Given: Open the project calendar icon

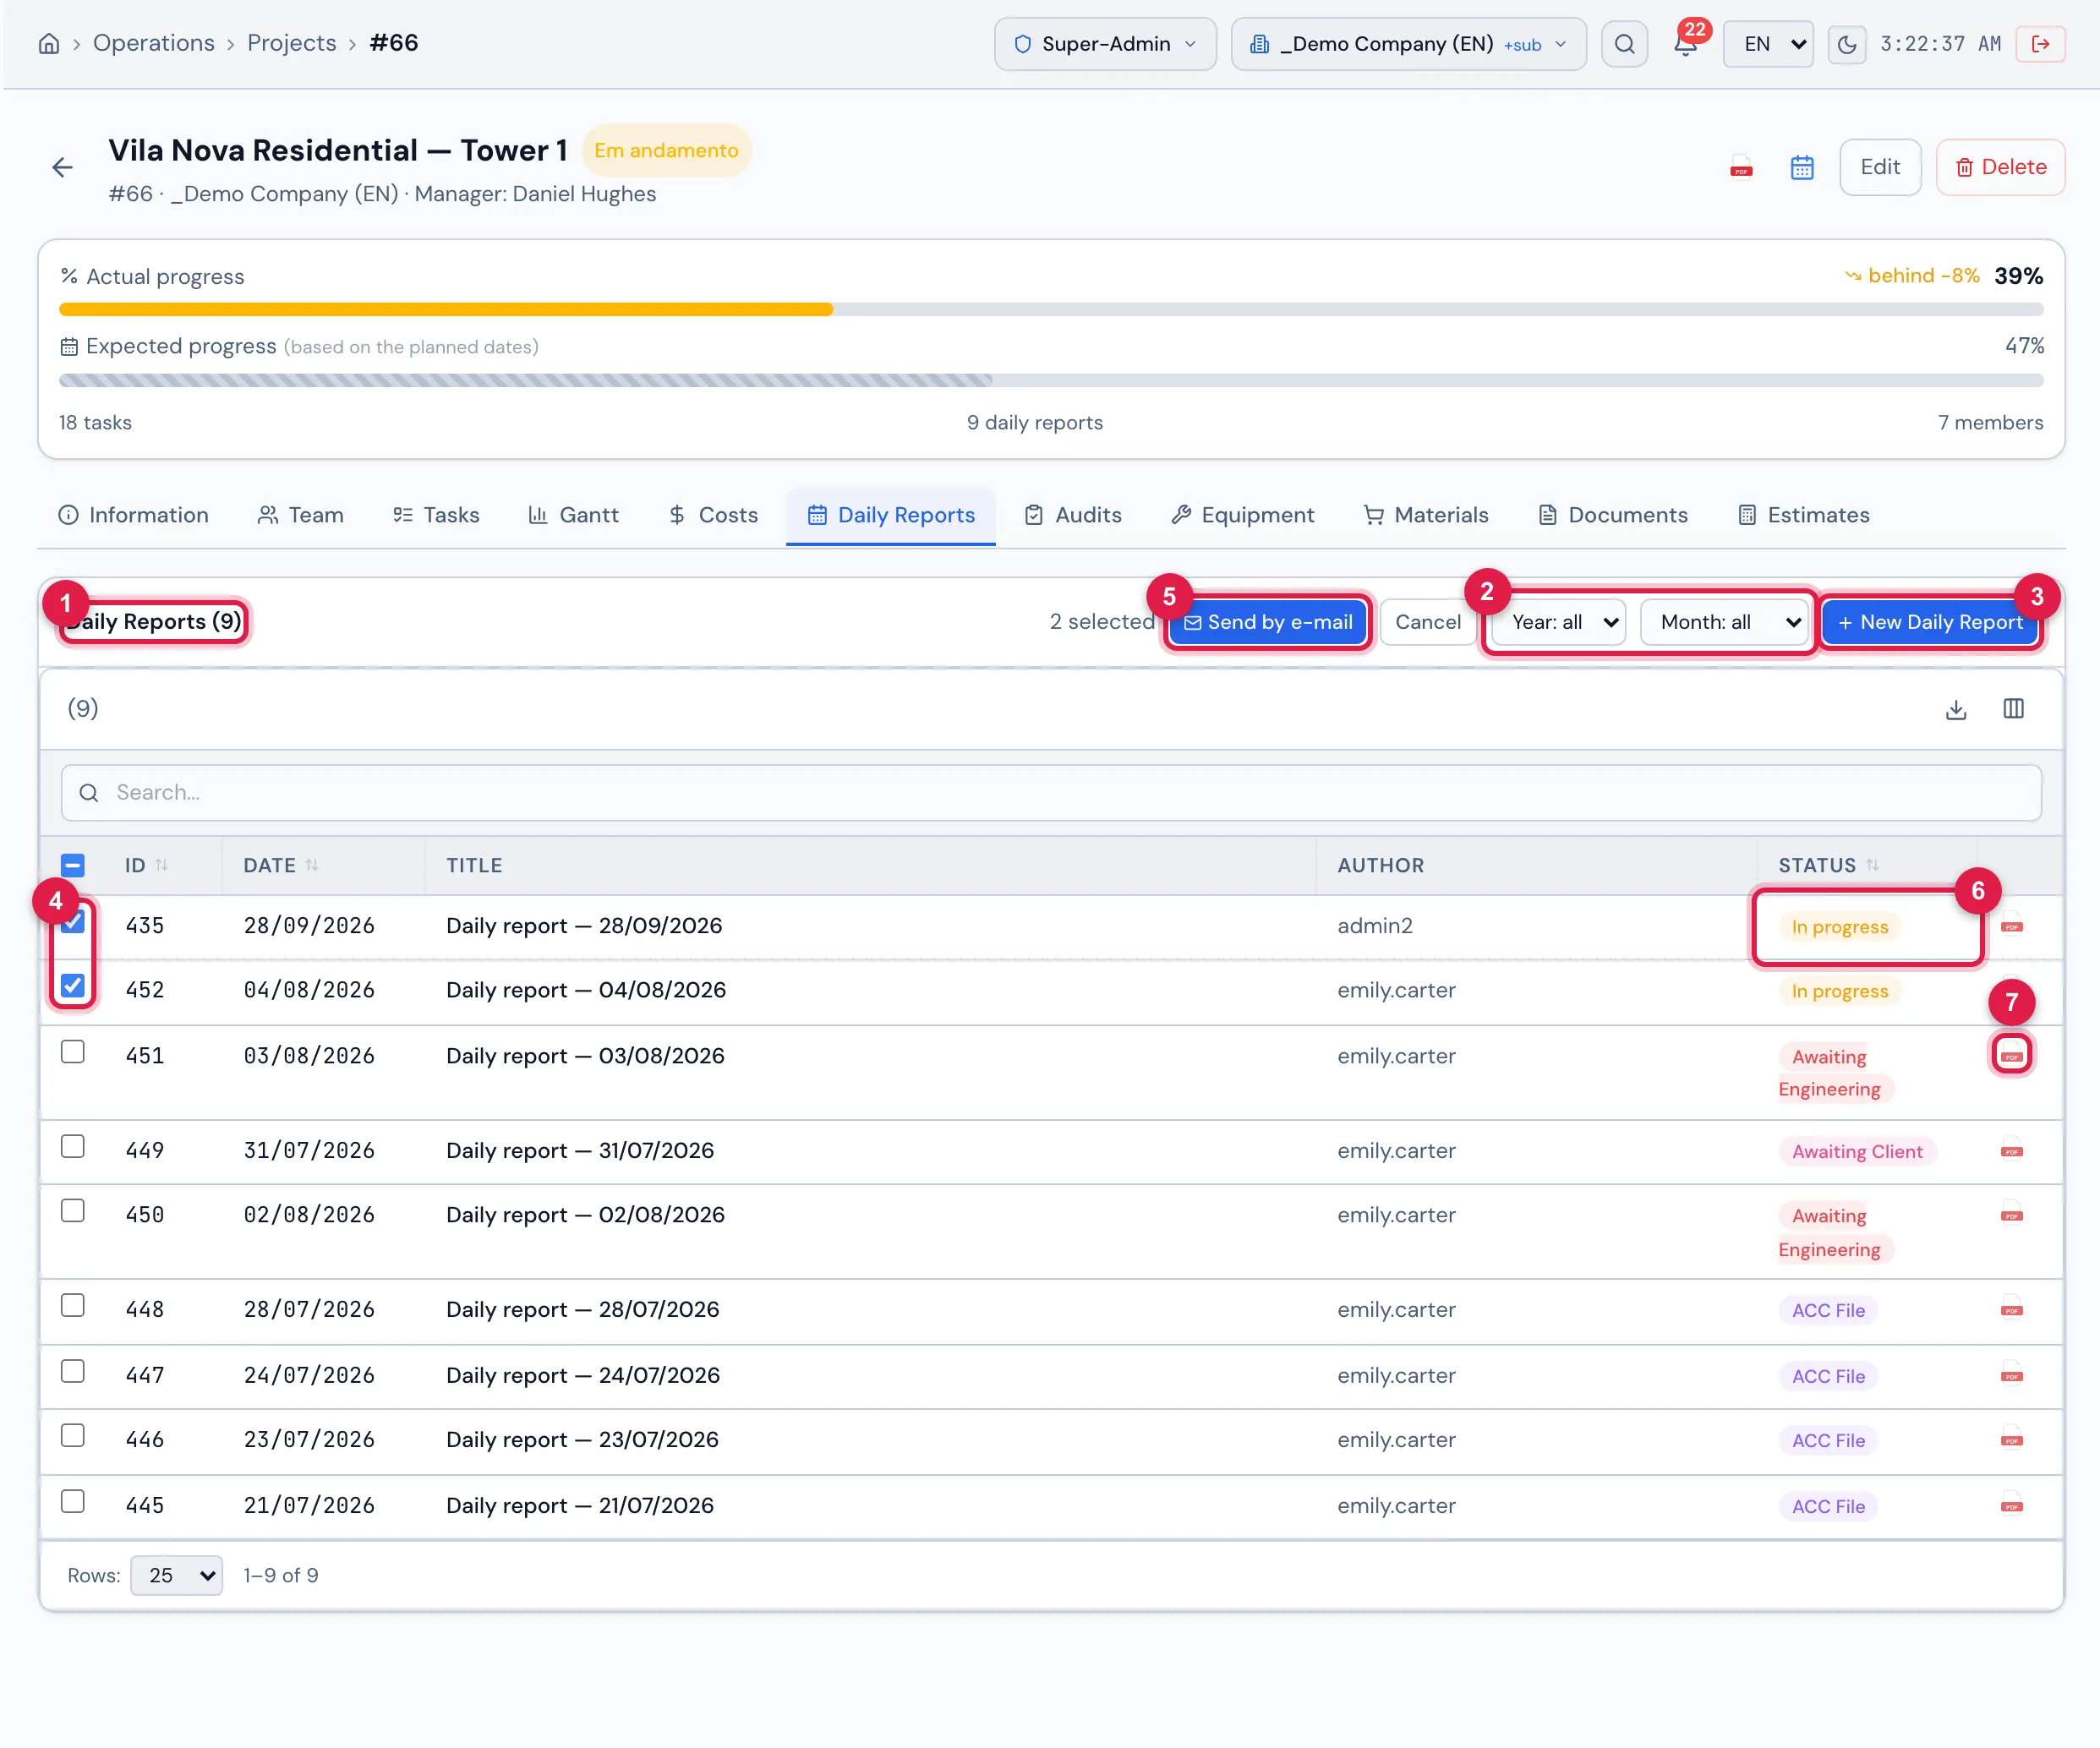Looking at the screenshot, I should [1802, 167].
